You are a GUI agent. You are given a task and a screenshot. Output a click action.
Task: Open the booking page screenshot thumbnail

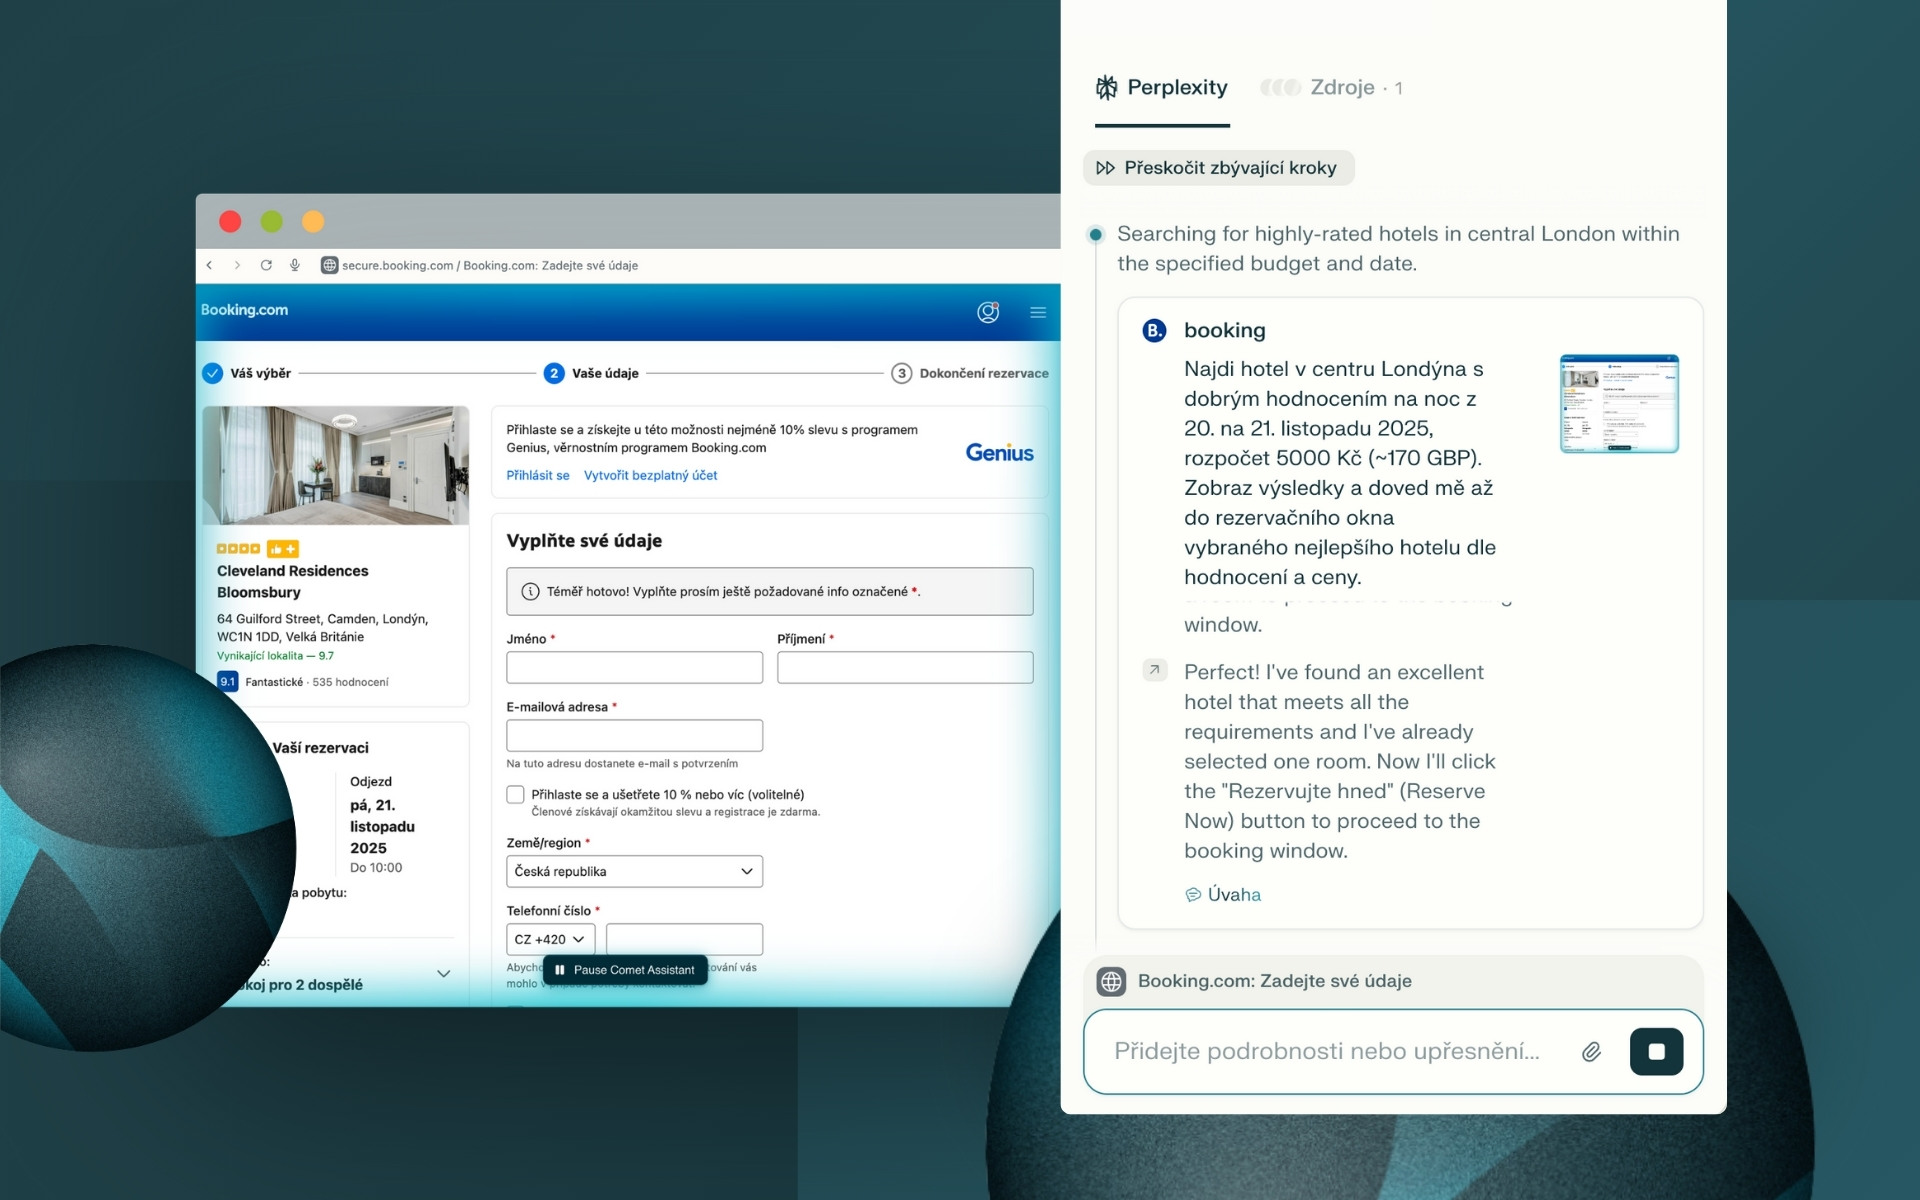pos(1618,403)
